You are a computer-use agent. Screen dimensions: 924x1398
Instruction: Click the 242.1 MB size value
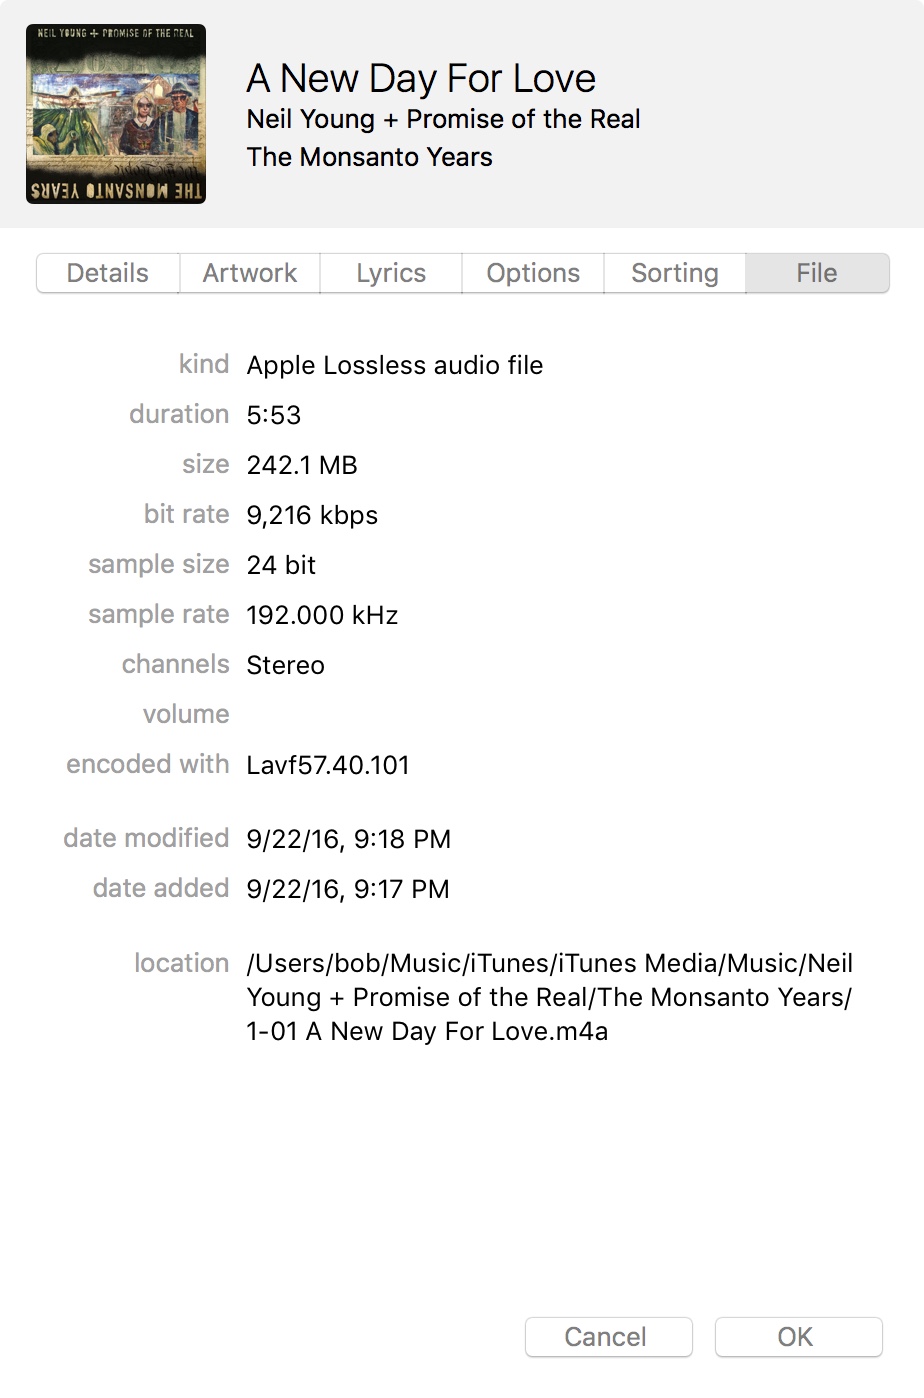point(302,465)
